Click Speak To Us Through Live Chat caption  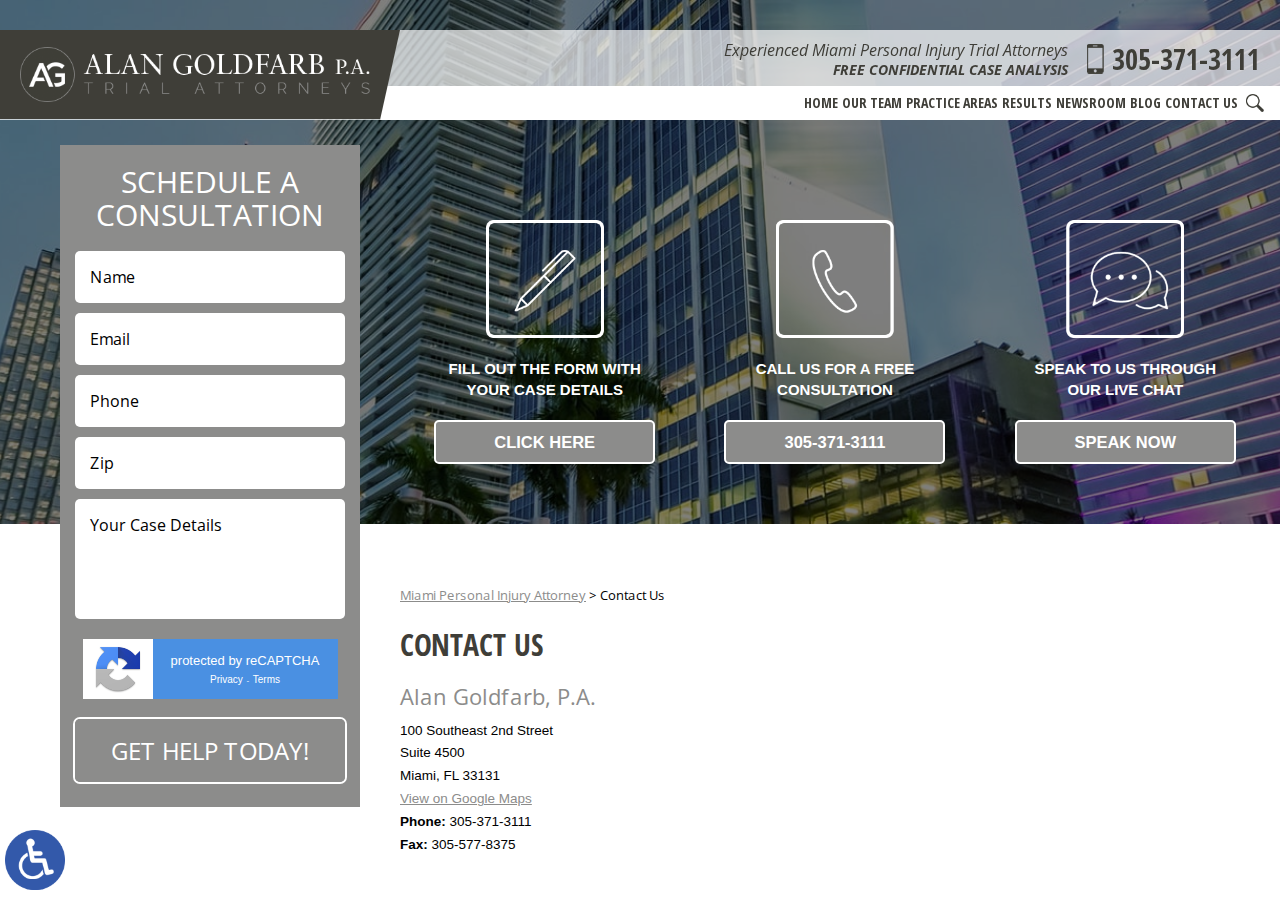[1125, 379]
